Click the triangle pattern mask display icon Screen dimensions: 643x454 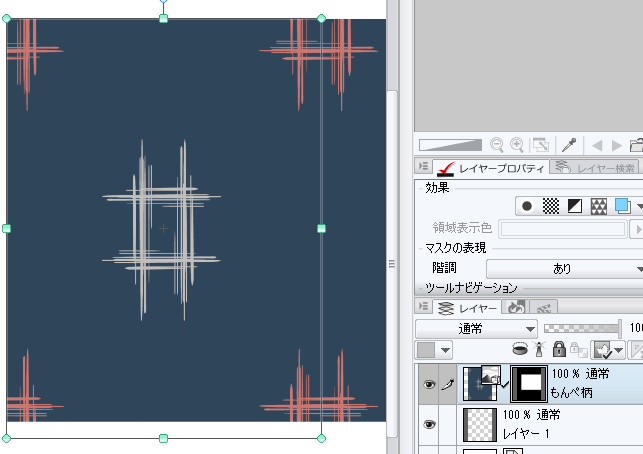[598, 206]
